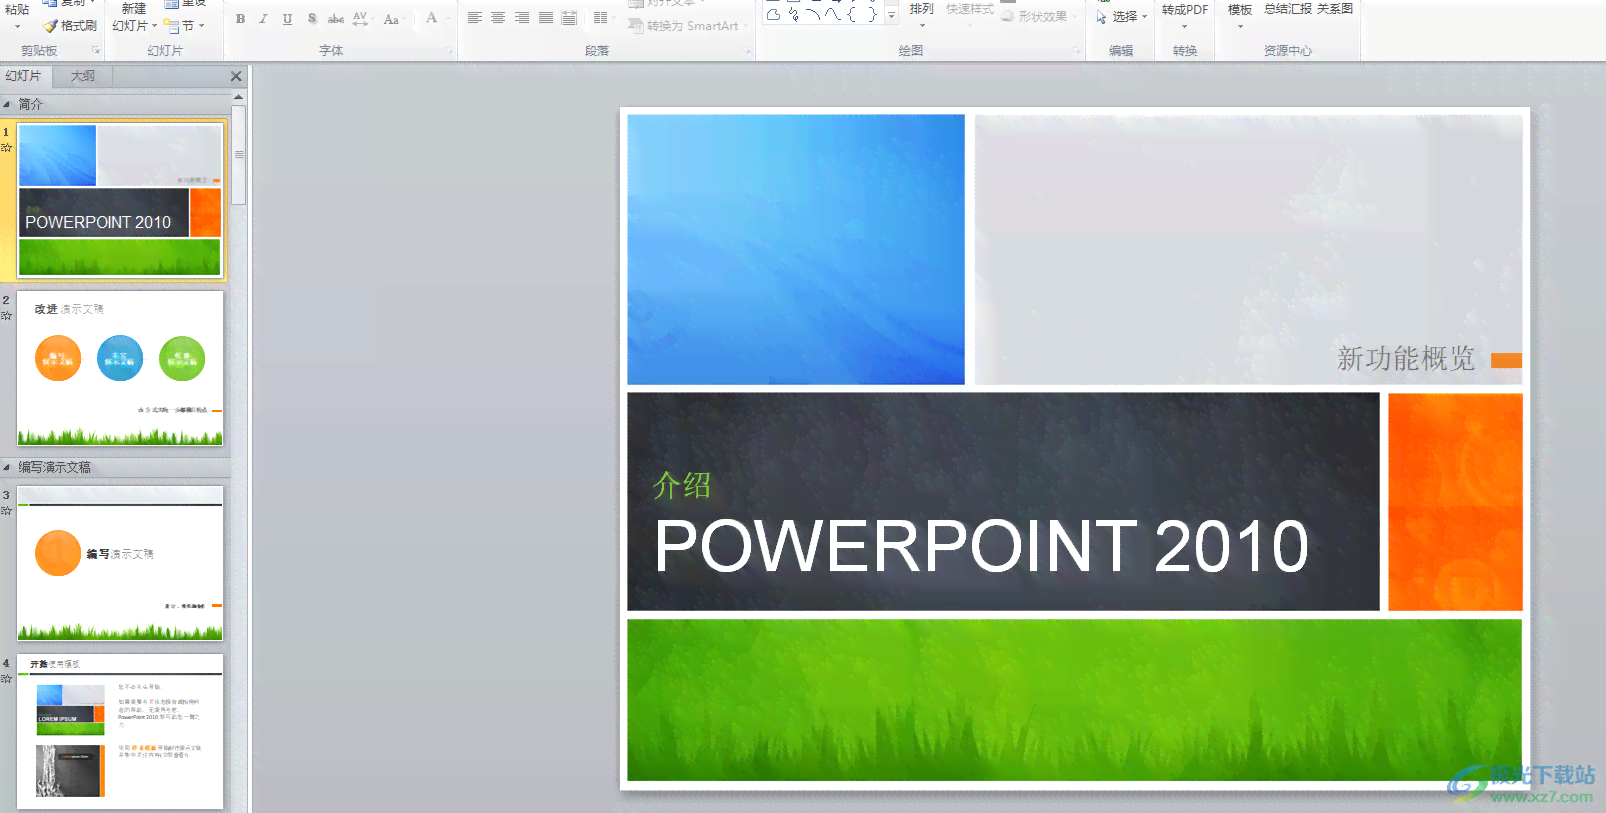The width and height of the screenshot is (1606, 813).
Task: Justify text in paragraph group
Action: tap(546, 18)
